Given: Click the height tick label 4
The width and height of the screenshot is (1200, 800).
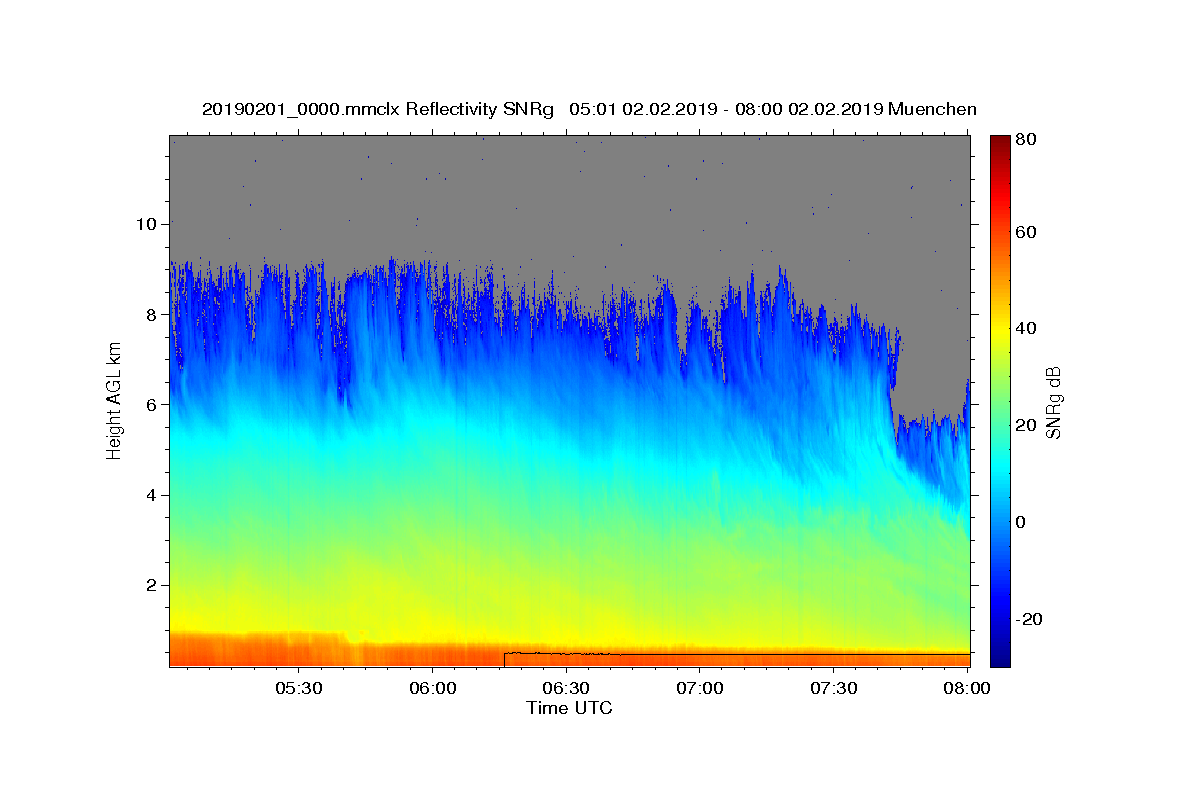Looking at the screenshot, I should pyautogui.click(x=154, y=495).
